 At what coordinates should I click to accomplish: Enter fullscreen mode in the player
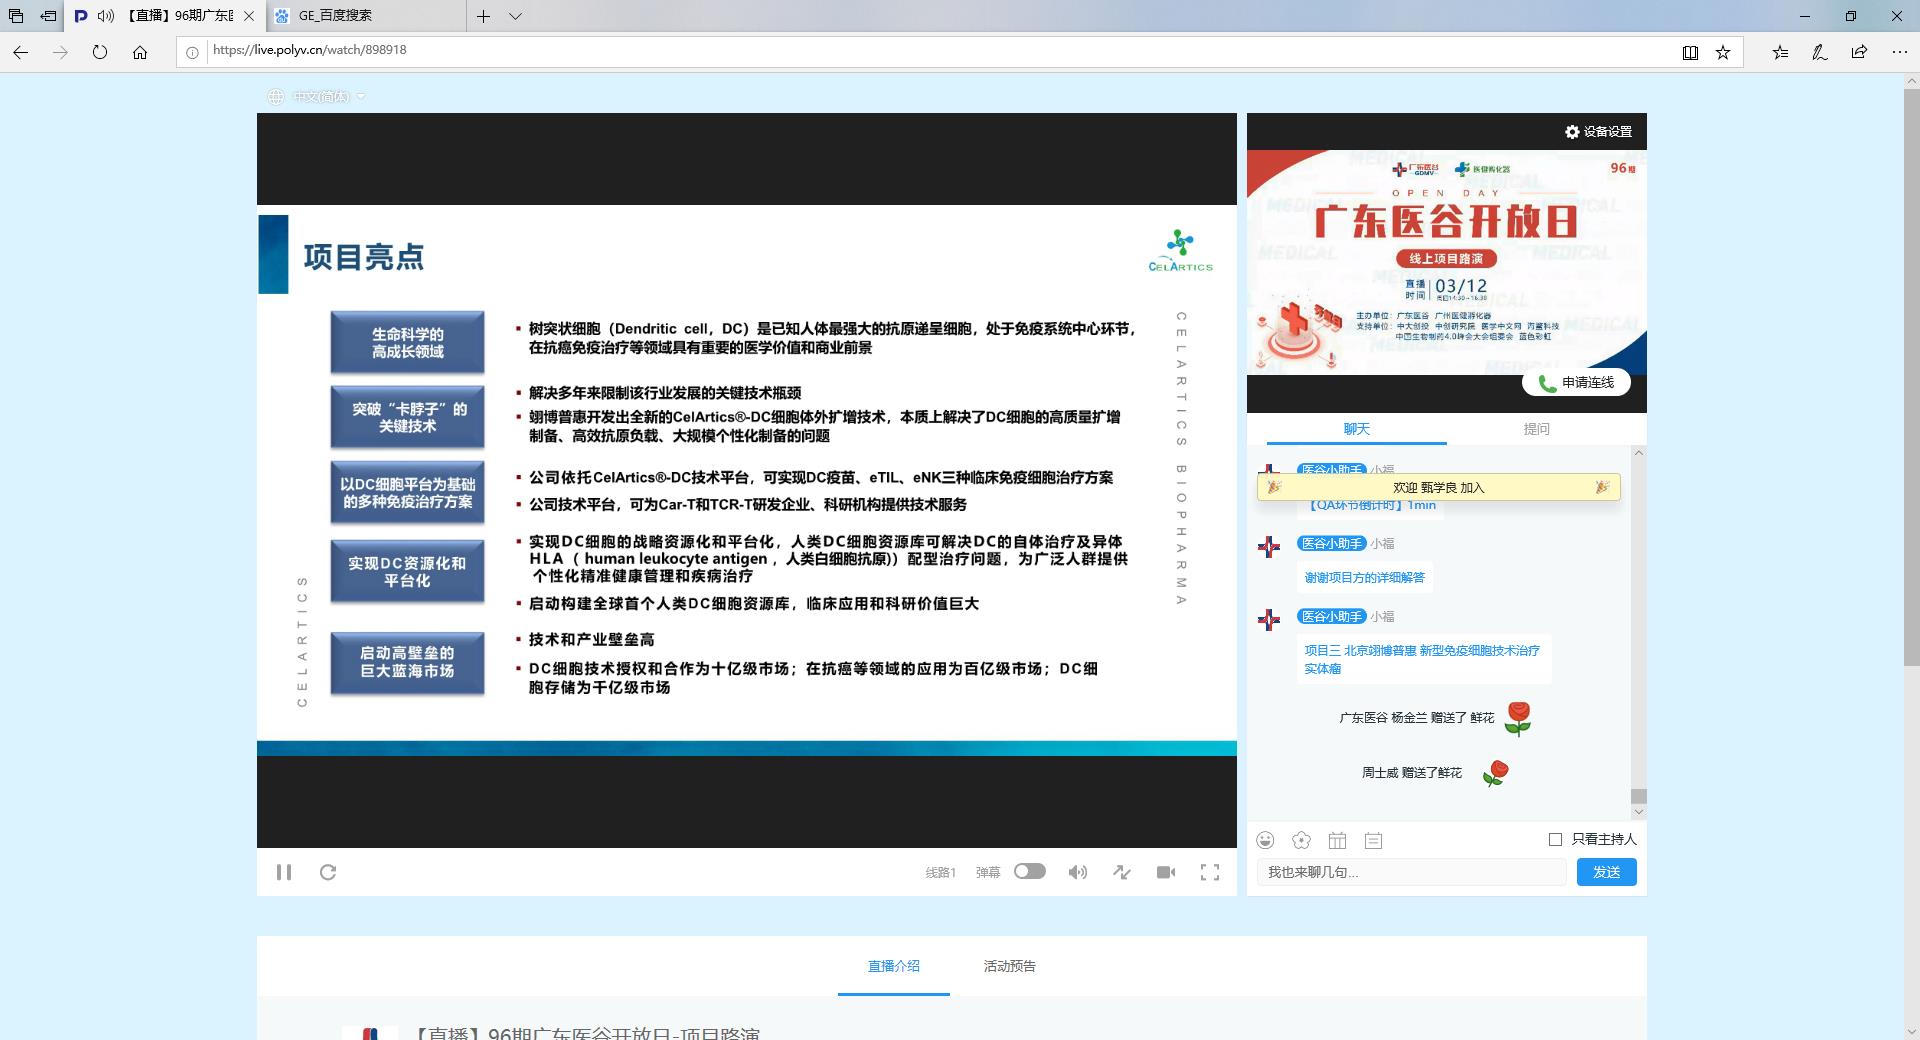(1210, 872)
